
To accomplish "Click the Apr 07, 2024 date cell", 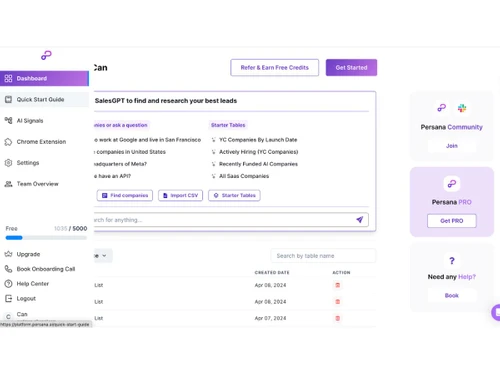I will 270,318.
